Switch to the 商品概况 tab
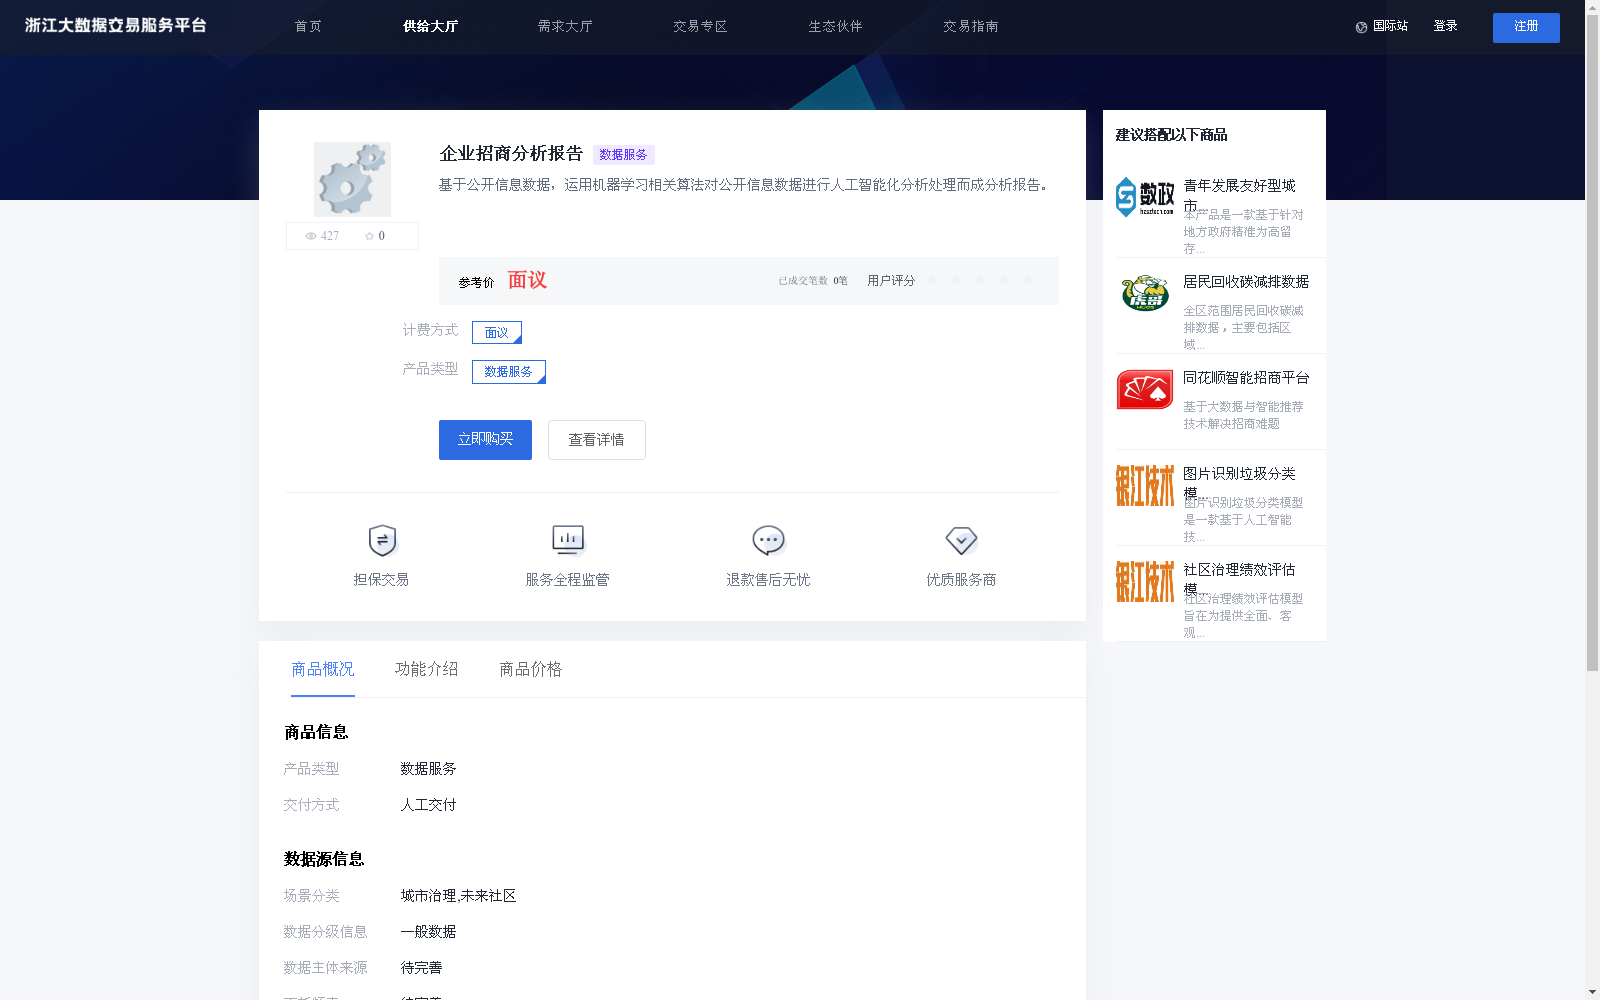The image size is (1600, 1000). (x=323, y=669)
